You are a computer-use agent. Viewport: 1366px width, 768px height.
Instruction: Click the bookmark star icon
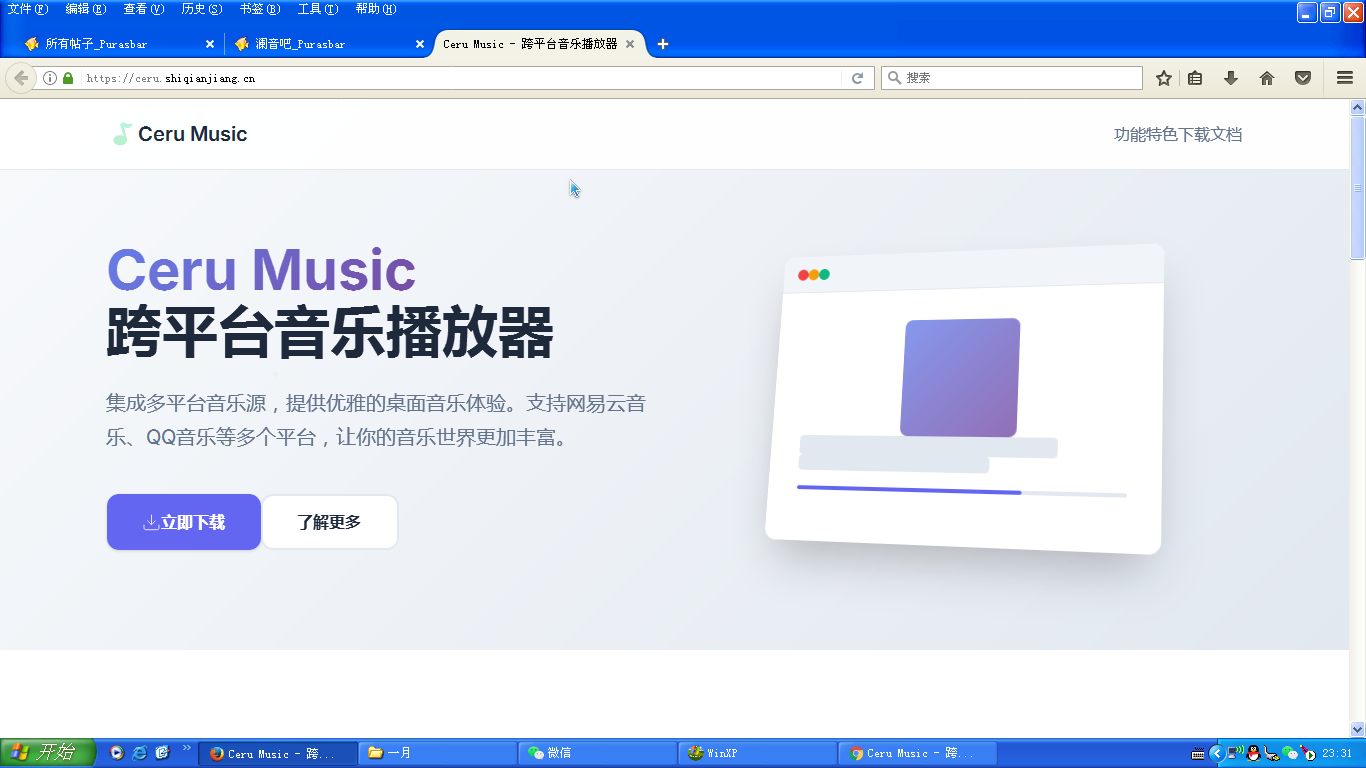tap(1163, 78)
